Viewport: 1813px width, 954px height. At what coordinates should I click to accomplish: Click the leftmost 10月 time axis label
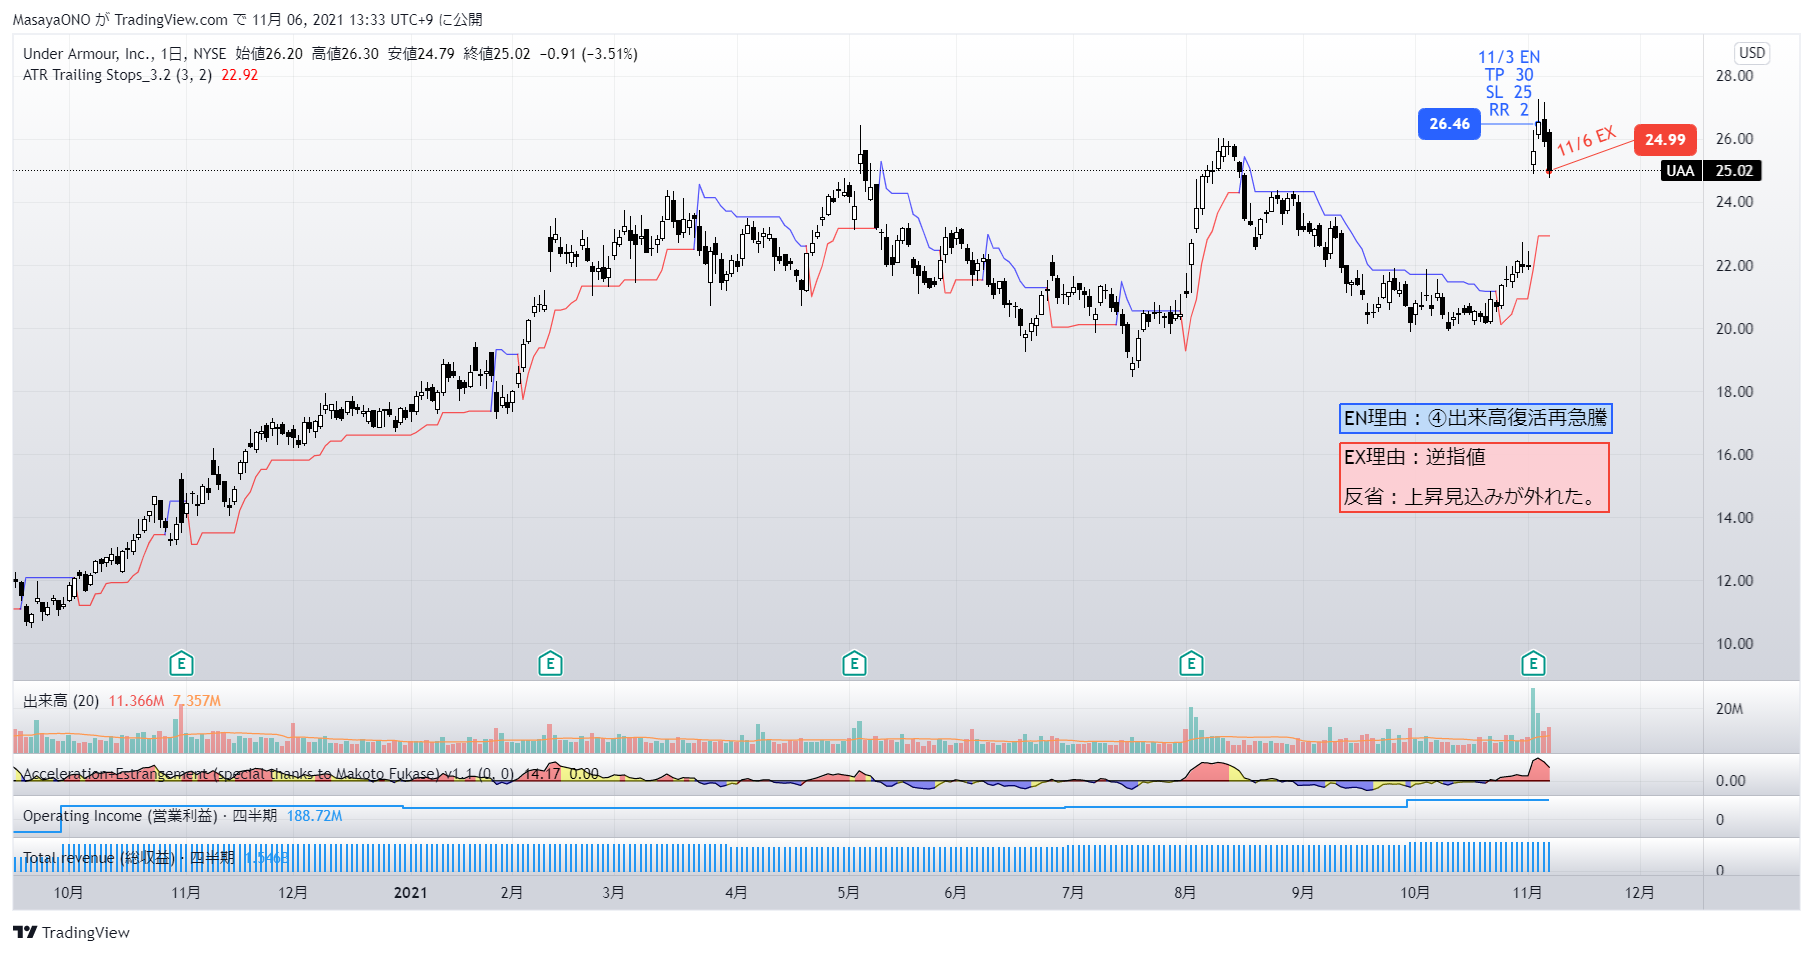click(x=68, y=893)
